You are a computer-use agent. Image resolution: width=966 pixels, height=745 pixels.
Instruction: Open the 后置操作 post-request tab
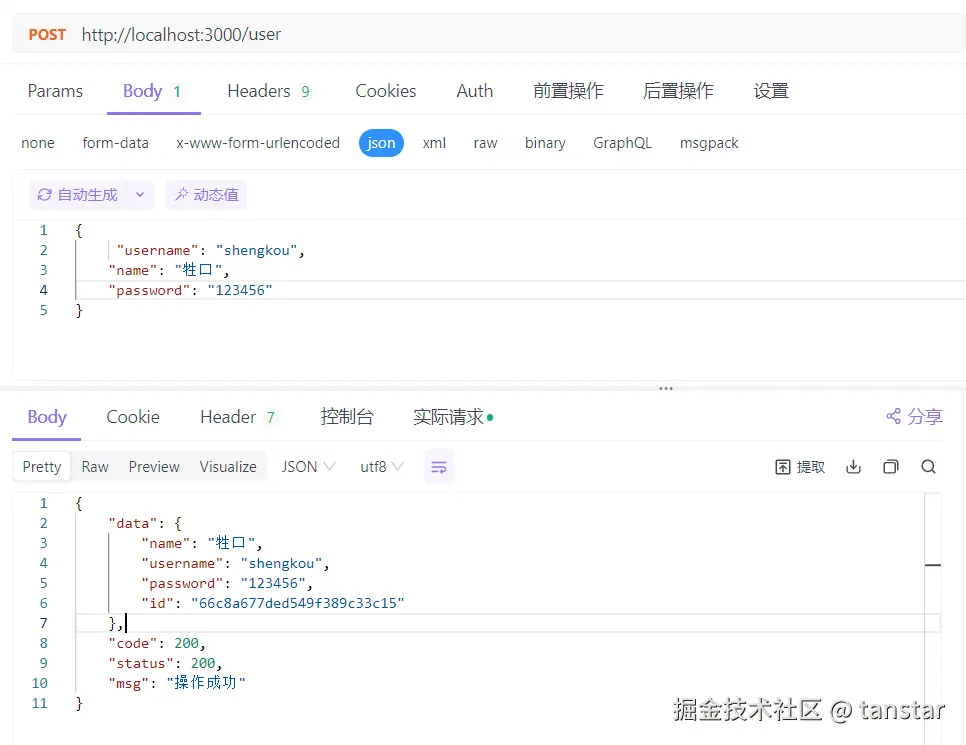click(x=678, y=91)
